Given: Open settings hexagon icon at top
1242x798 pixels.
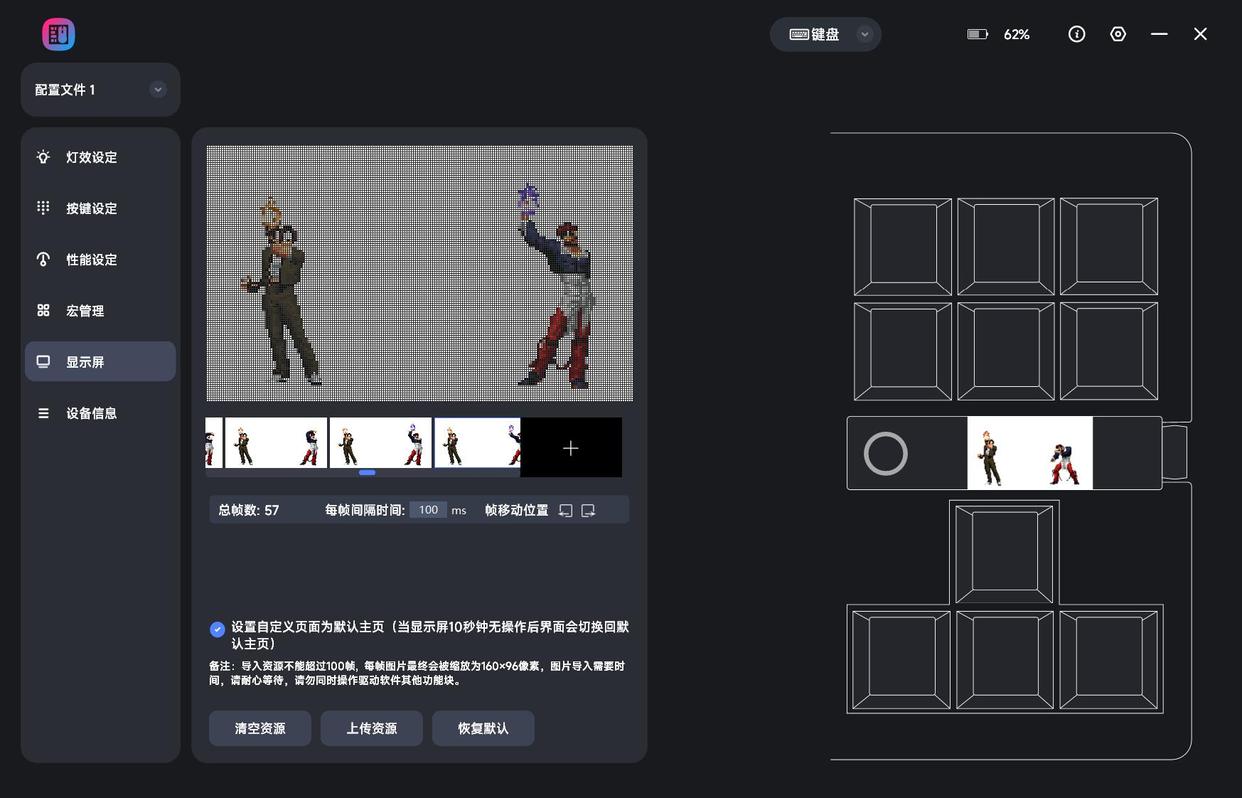Looking at the screenshot, I should click(1118, 34).
